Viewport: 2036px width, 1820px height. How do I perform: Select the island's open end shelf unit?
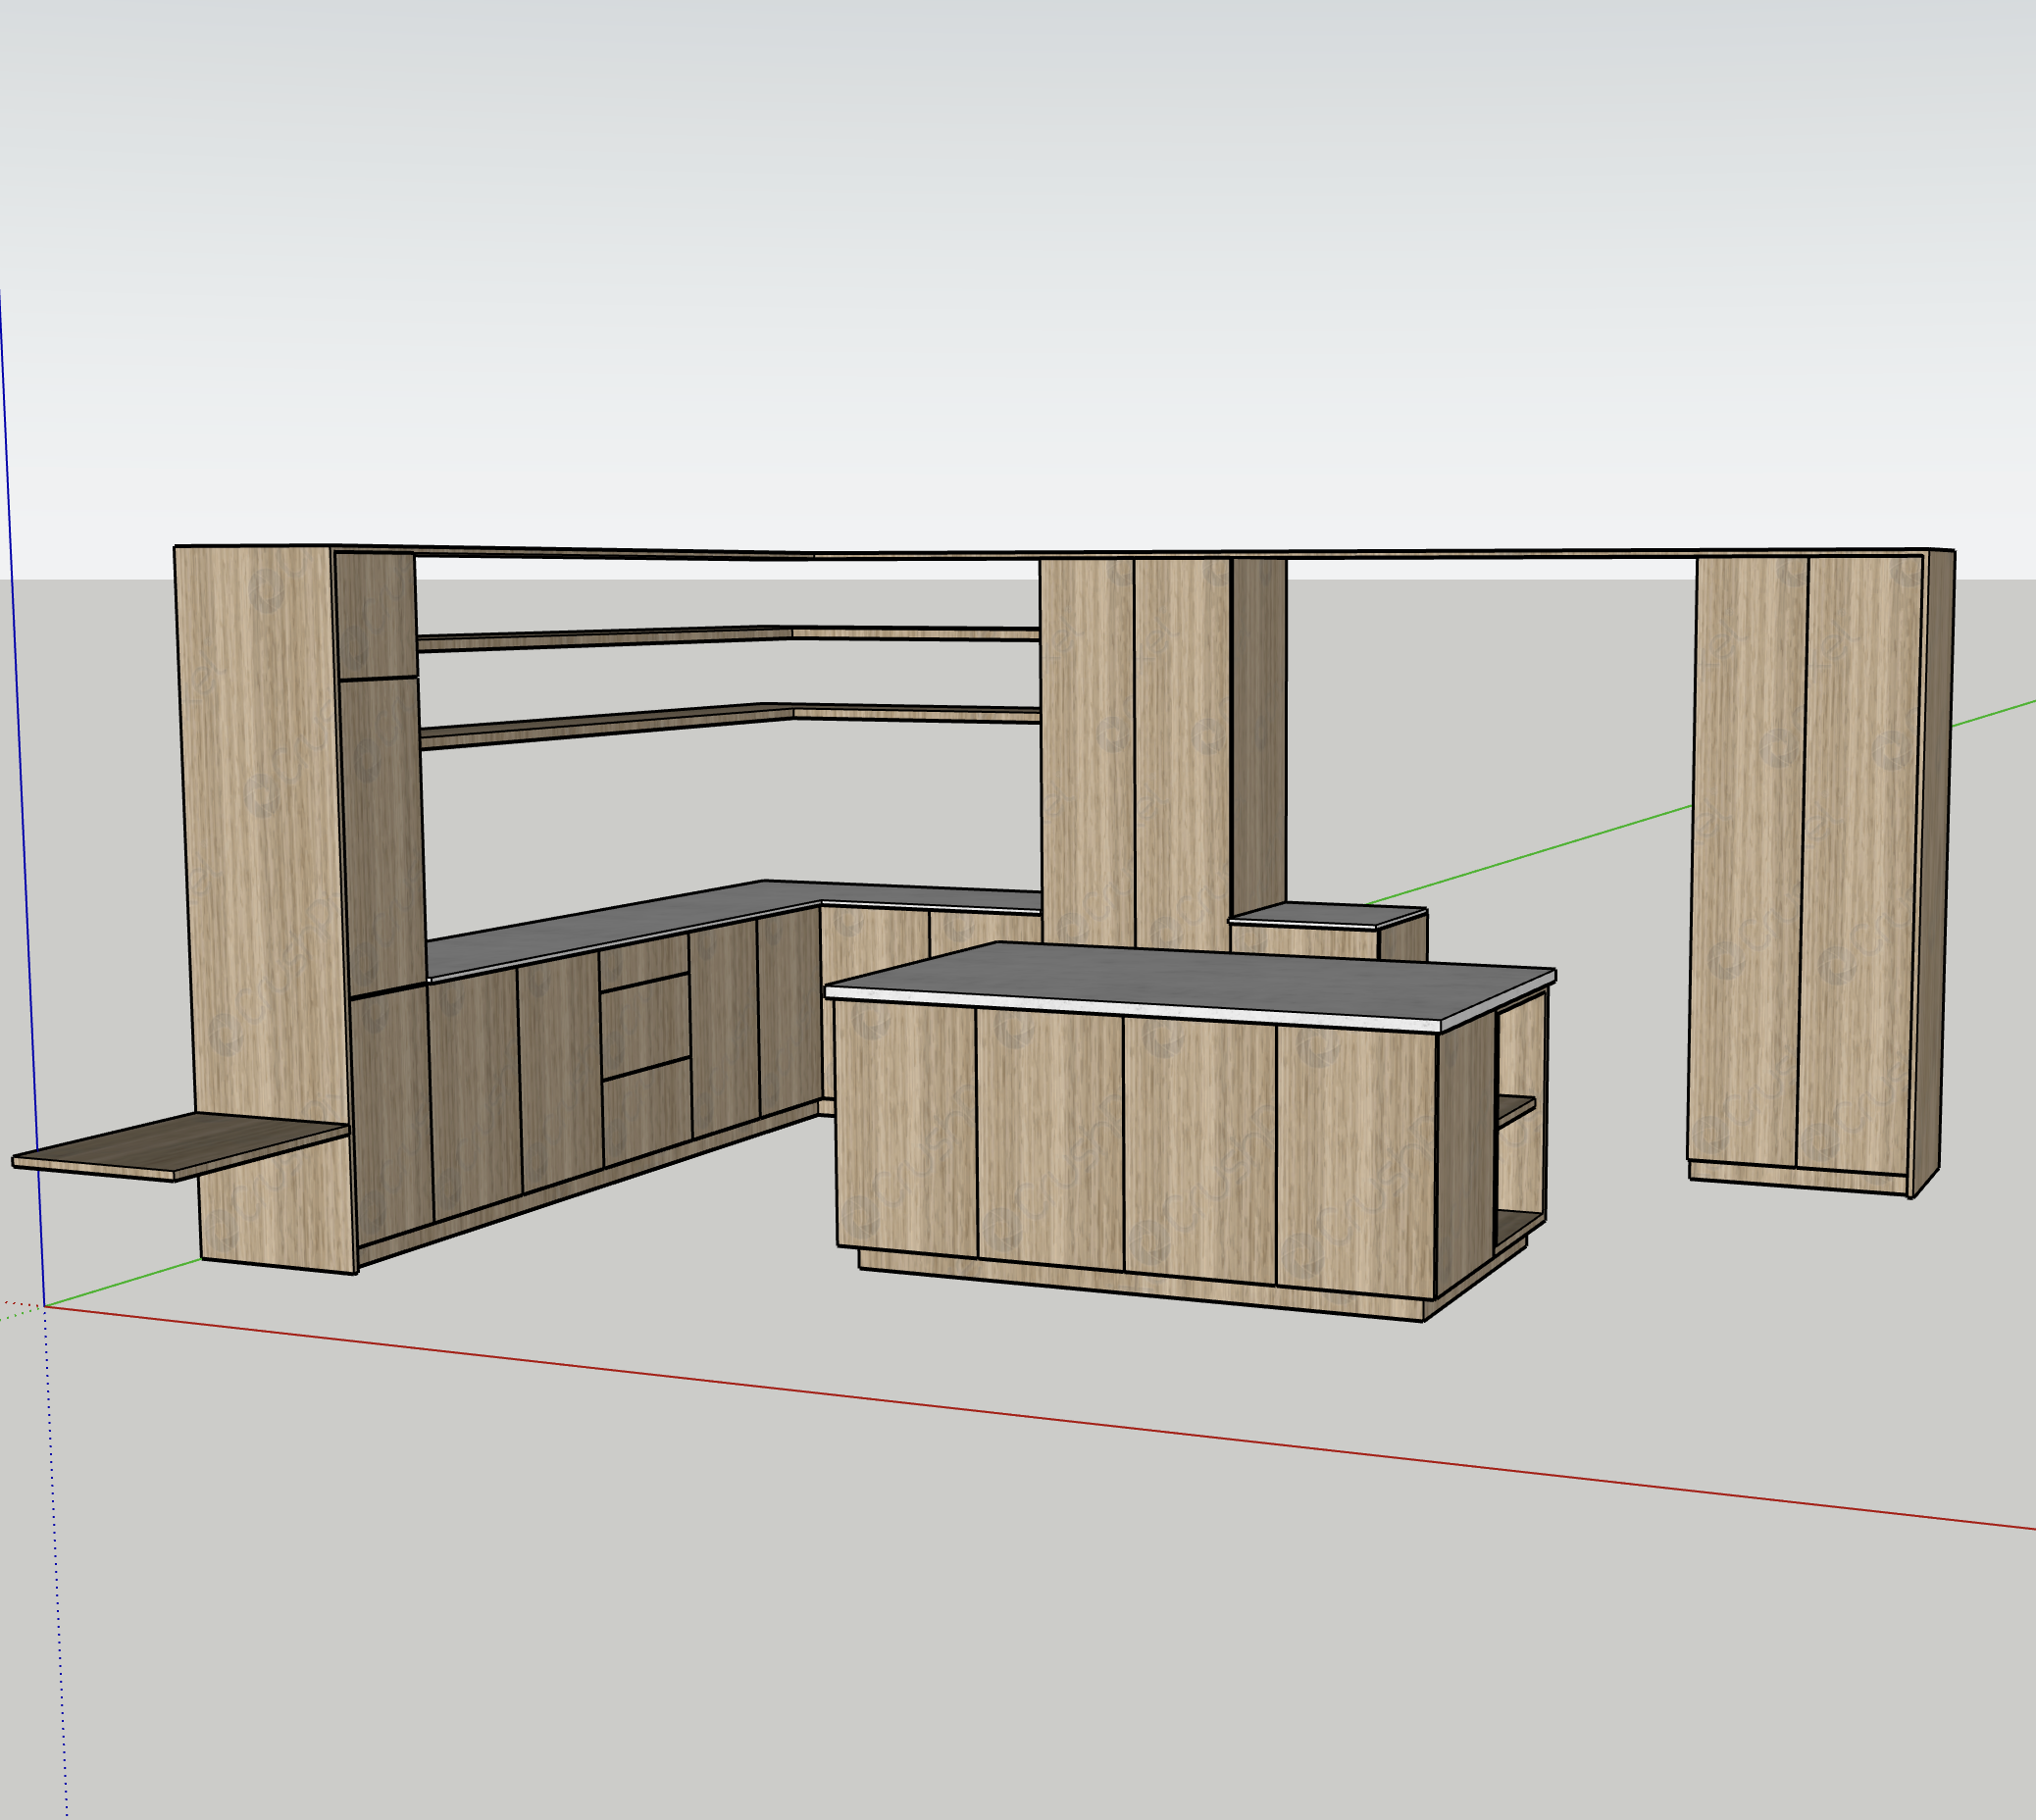pyautogui.click(x=1521, y=1122)
